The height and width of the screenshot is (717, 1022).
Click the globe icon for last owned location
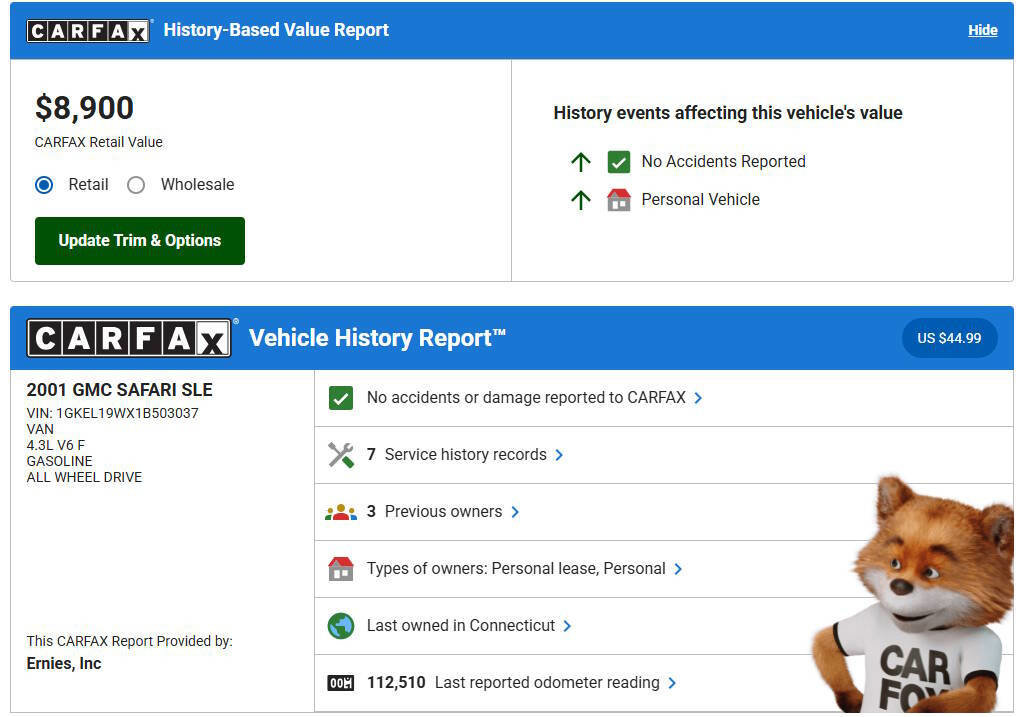tap(341, 626)
